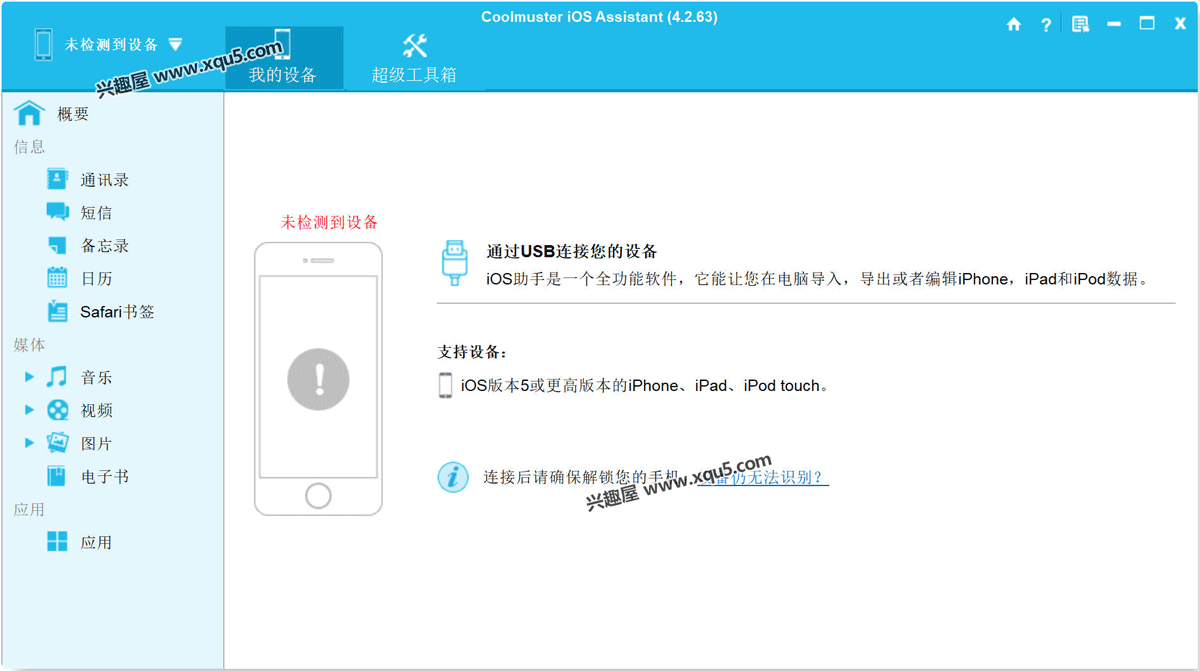Close the Coolmuster iOS Assistant window
Screen dimensions: 1200x671
[1180, 24]
